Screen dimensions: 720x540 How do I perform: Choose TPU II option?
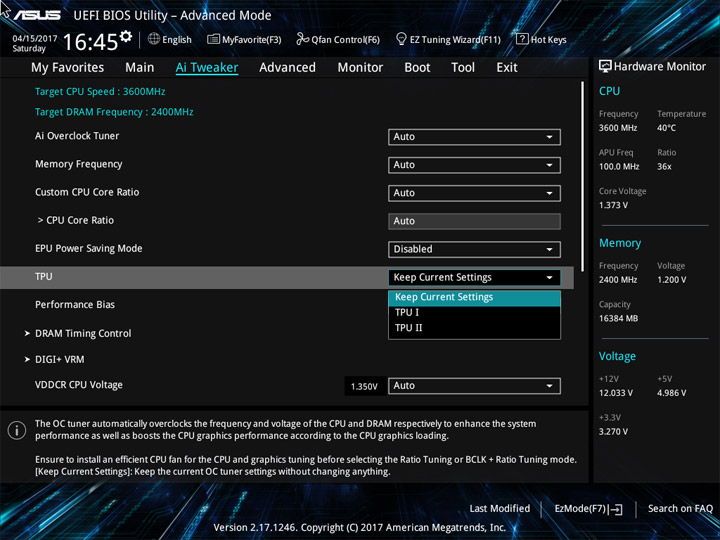(474, 328)
